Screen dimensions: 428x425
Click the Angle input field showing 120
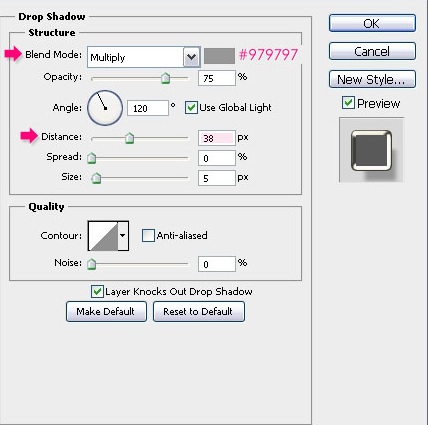148,108
